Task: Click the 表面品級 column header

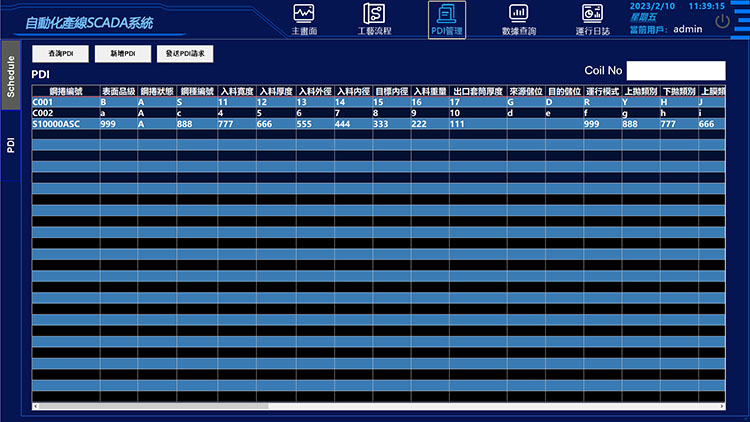Action: coord(119,91)
